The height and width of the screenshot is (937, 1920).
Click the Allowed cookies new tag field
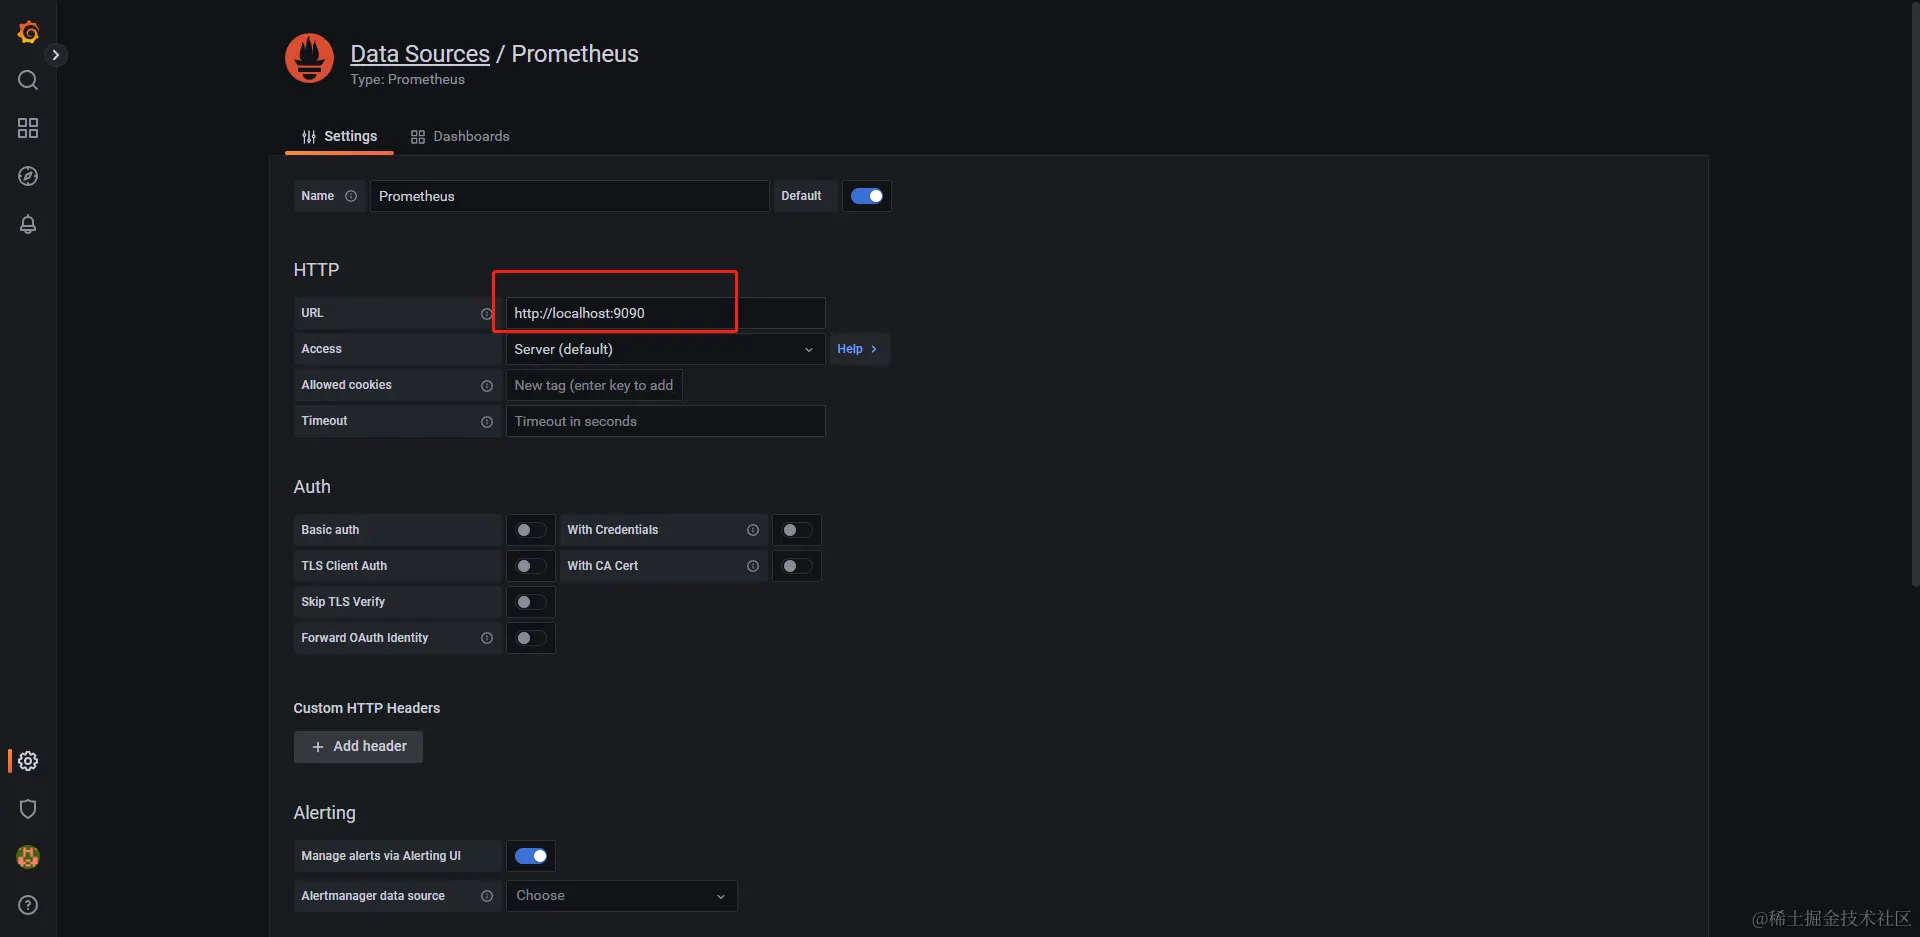(594, 385)
